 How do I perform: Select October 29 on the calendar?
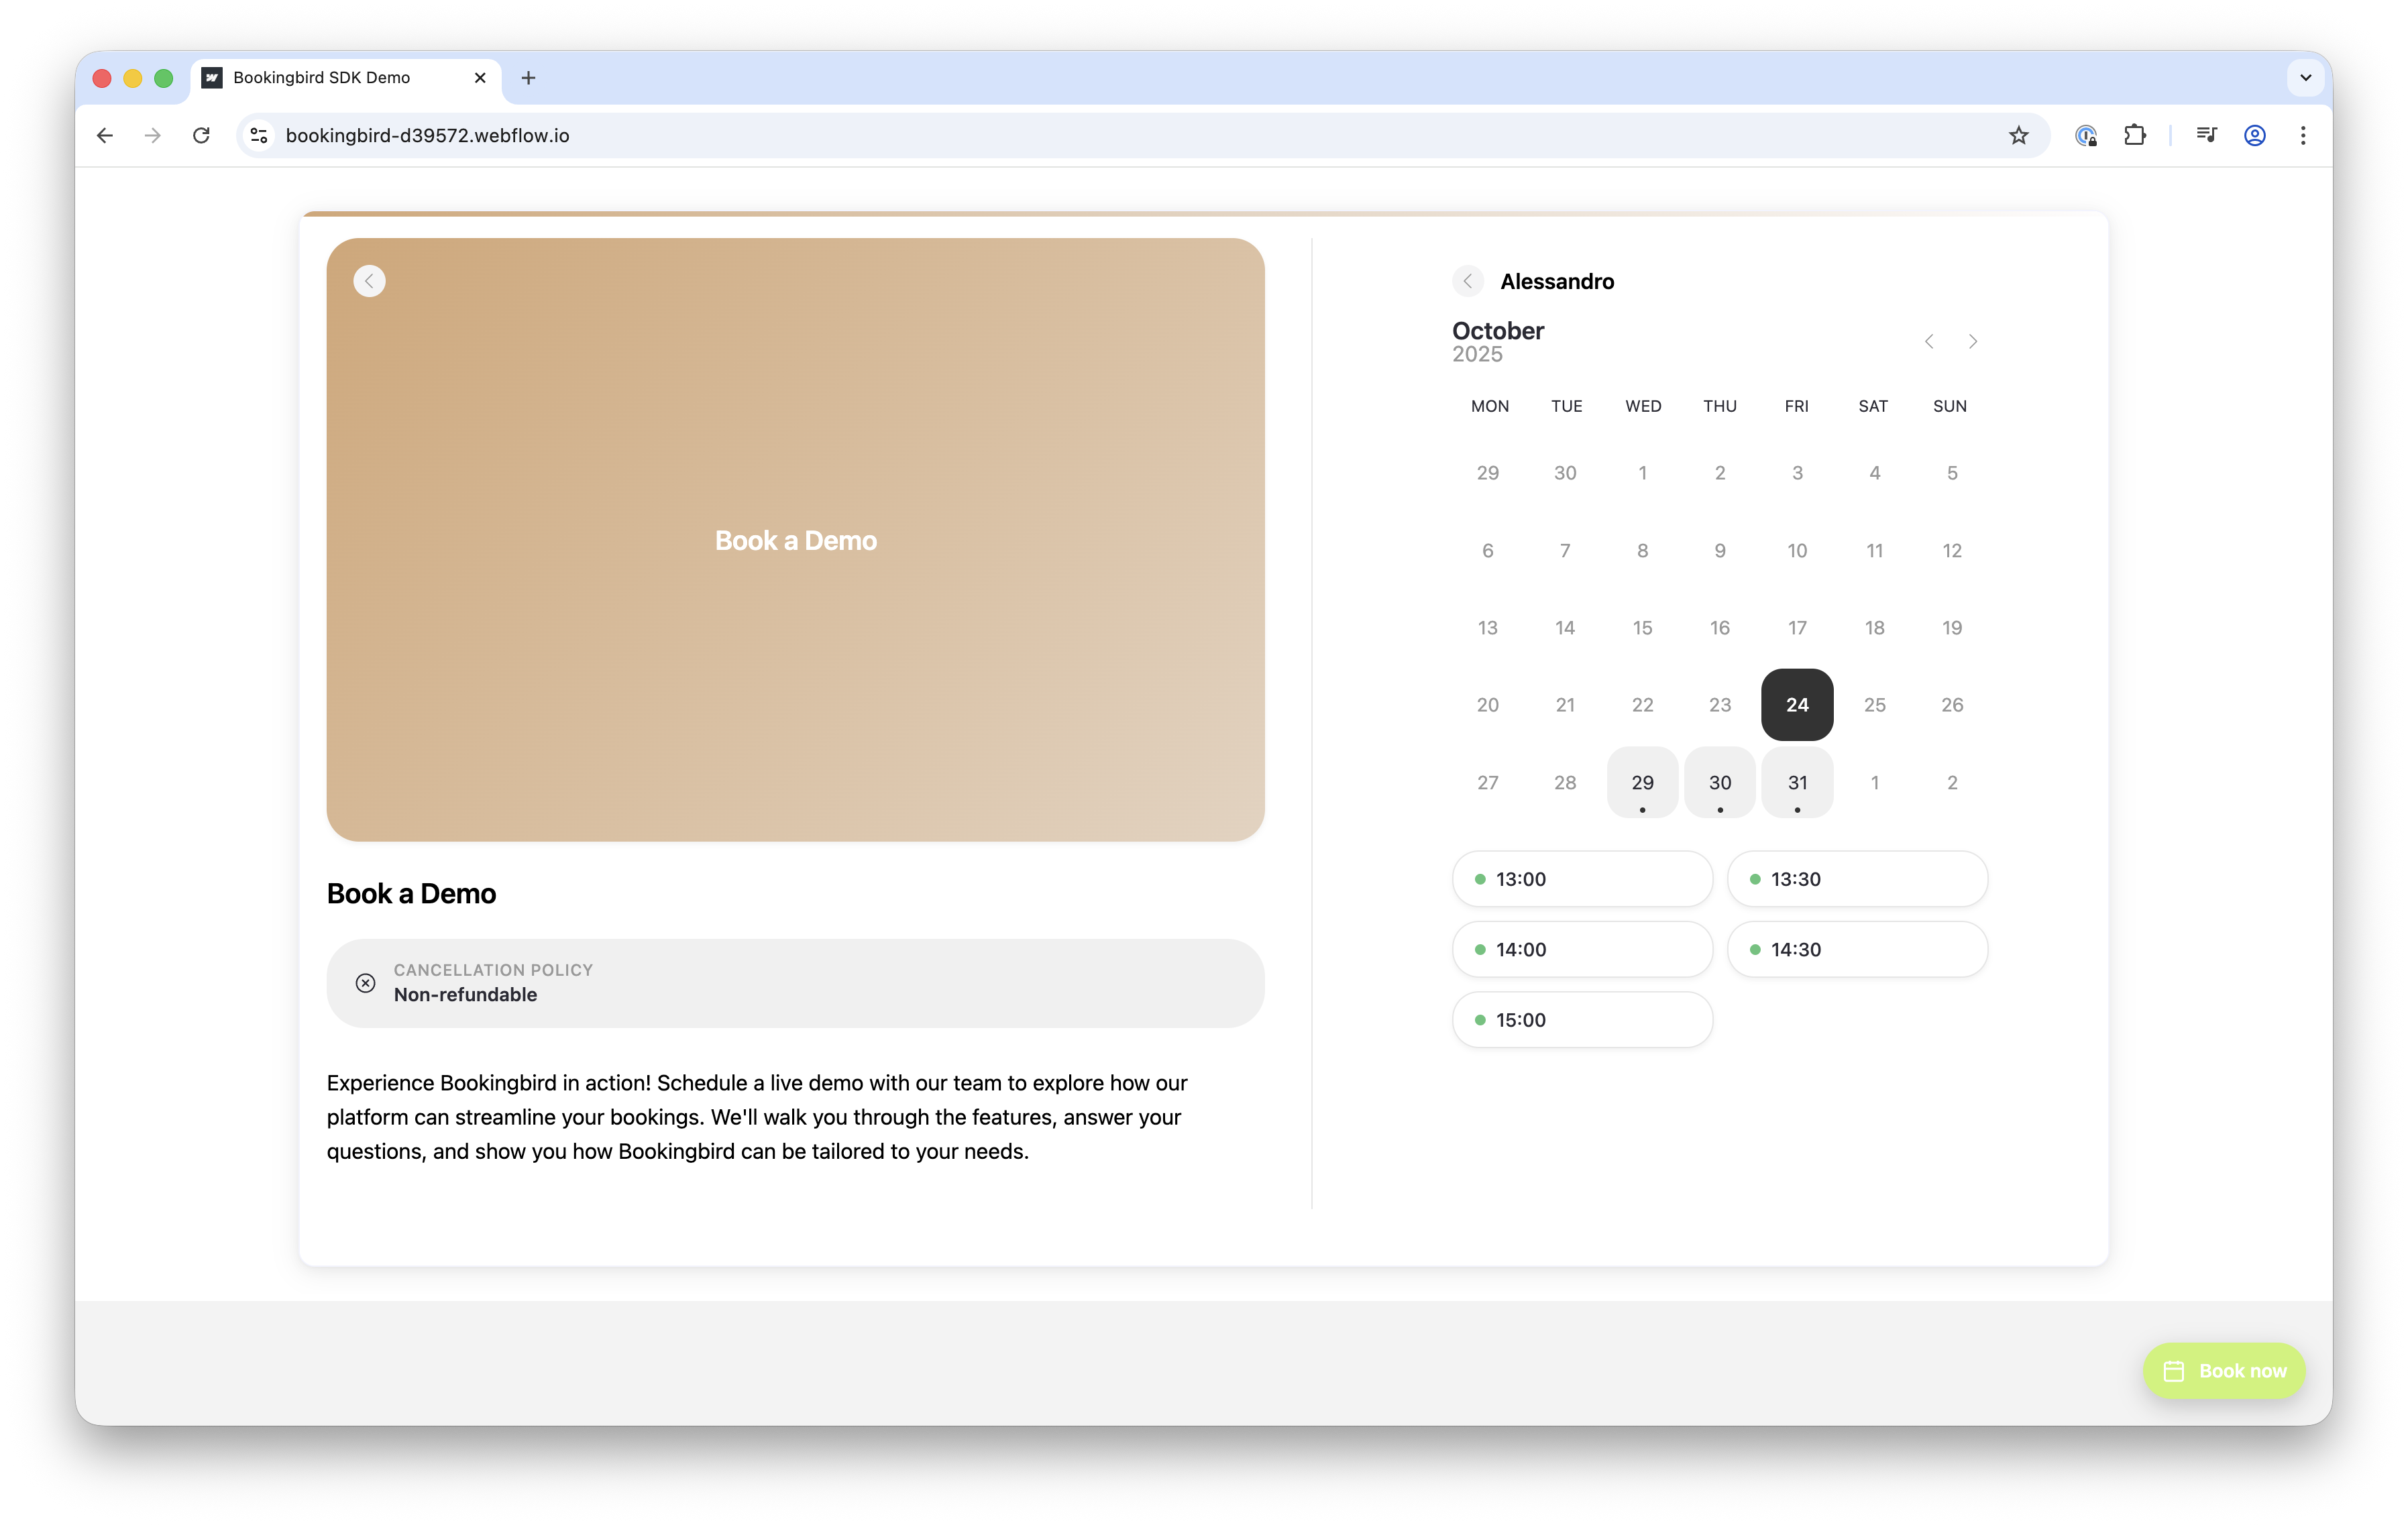coord(1642,783)
